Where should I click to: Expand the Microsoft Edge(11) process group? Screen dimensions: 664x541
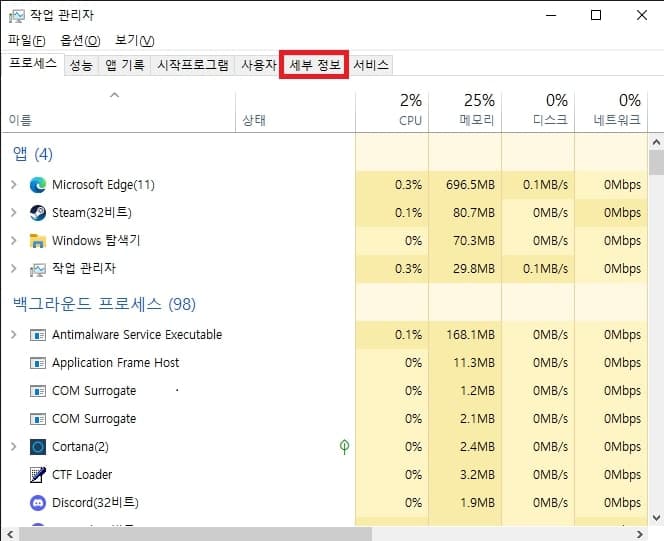(x=14, y=185)
